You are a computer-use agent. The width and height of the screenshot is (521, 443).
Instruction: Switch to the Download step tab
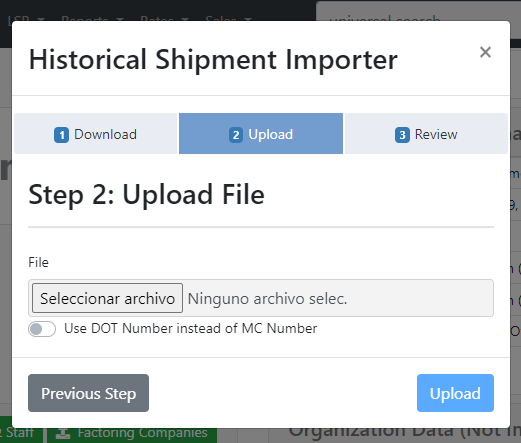tap(95, 134)
